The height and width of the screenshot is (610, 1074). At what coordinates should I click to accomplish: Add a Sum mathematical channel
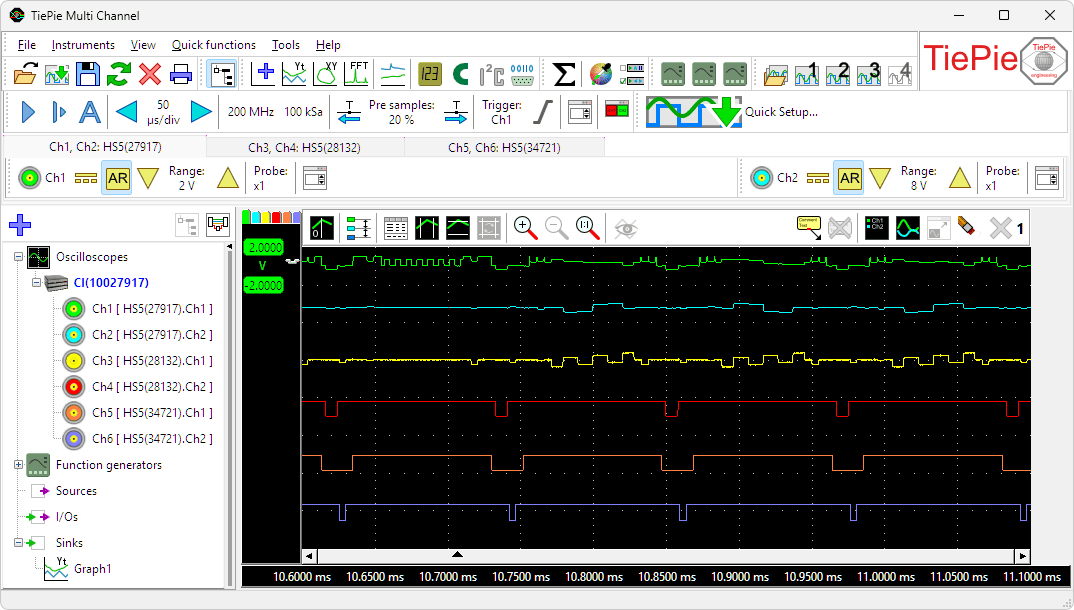[x=565, y=73]
